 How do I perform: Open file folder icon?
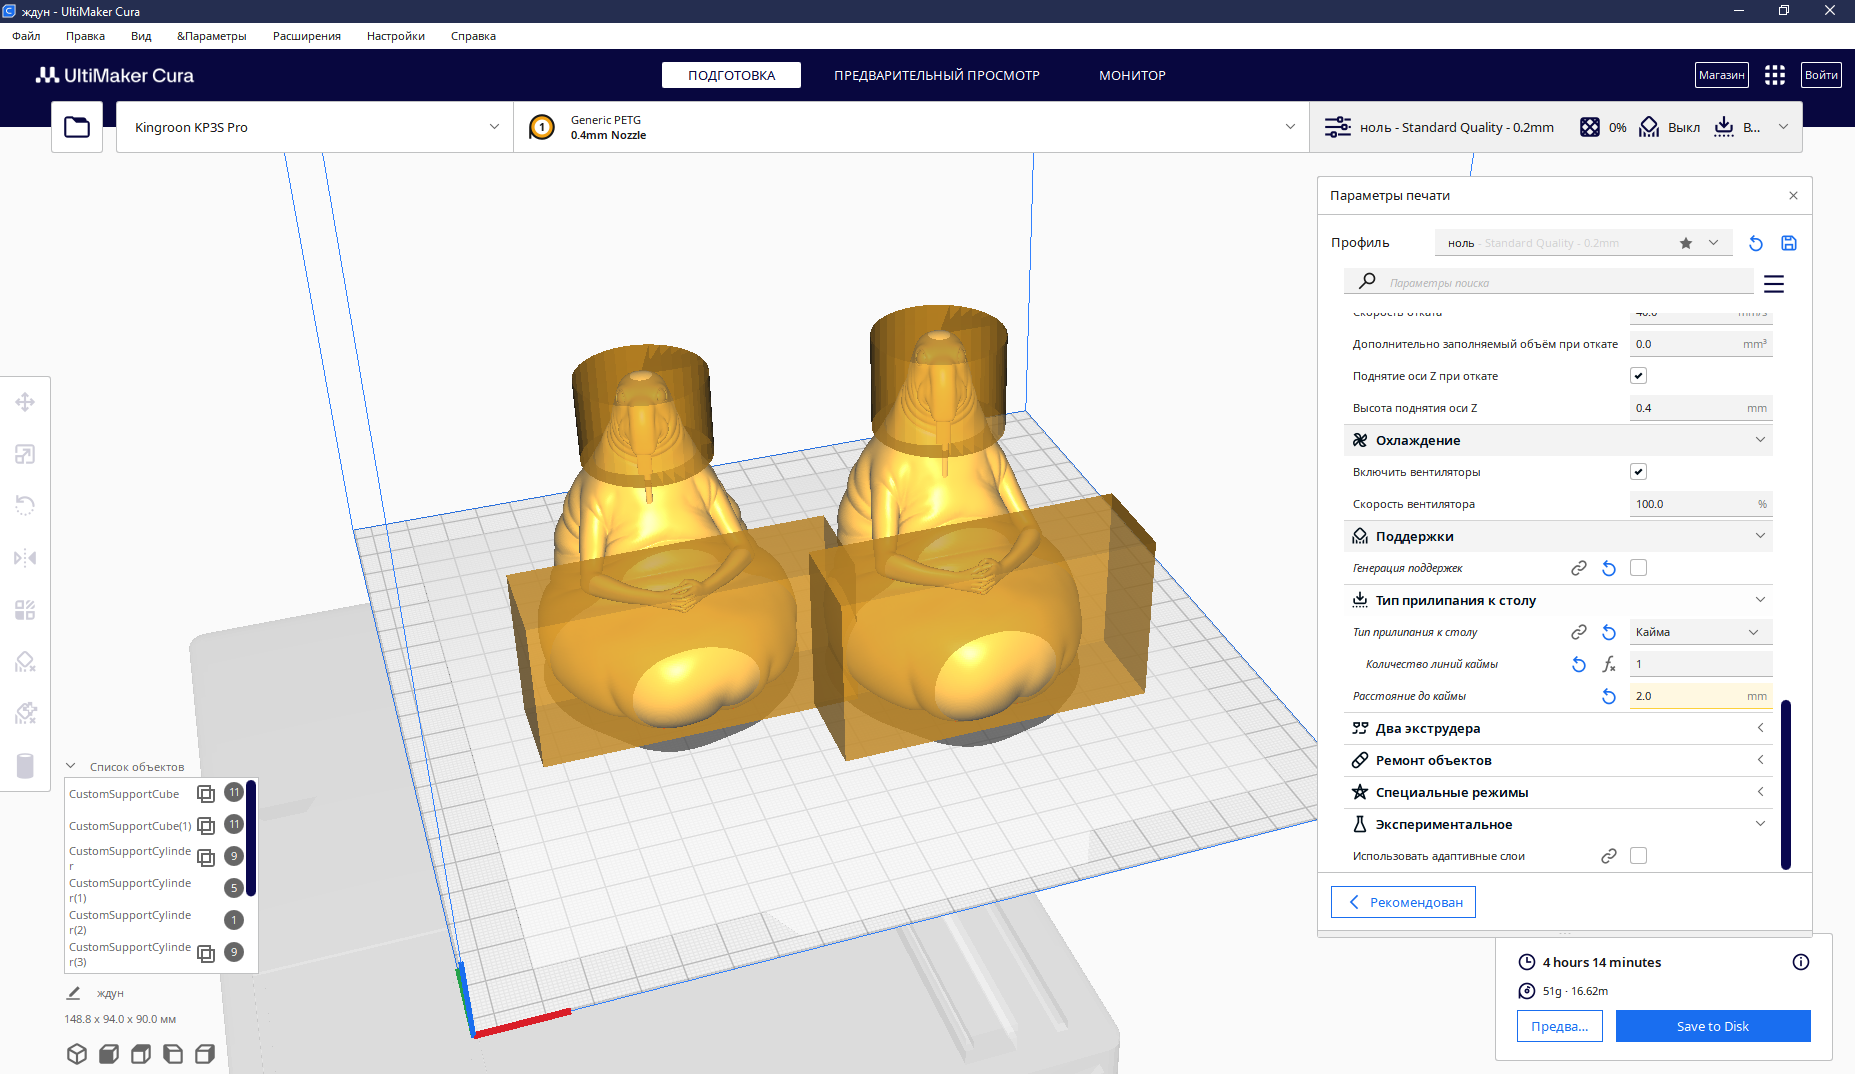[77, 127]
